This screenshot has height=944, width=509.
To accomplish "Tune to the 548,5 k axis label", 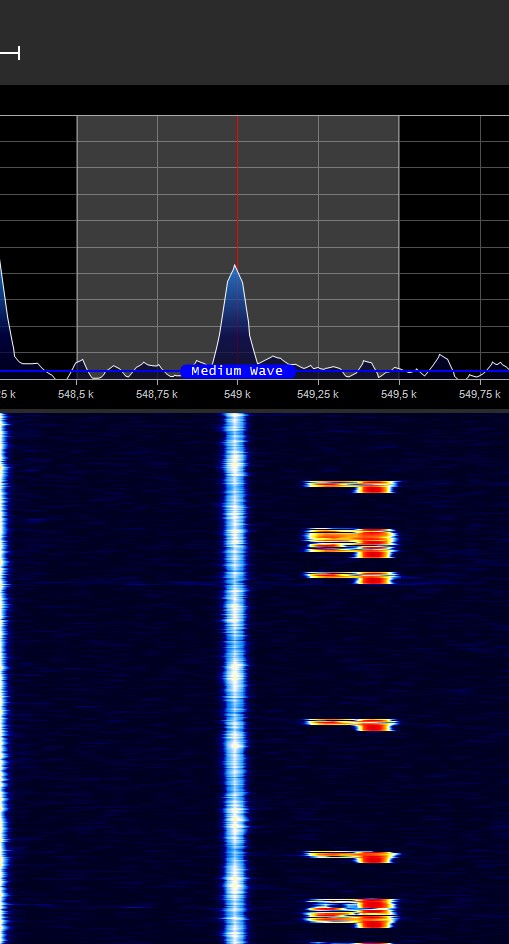I will pos(76,394).
